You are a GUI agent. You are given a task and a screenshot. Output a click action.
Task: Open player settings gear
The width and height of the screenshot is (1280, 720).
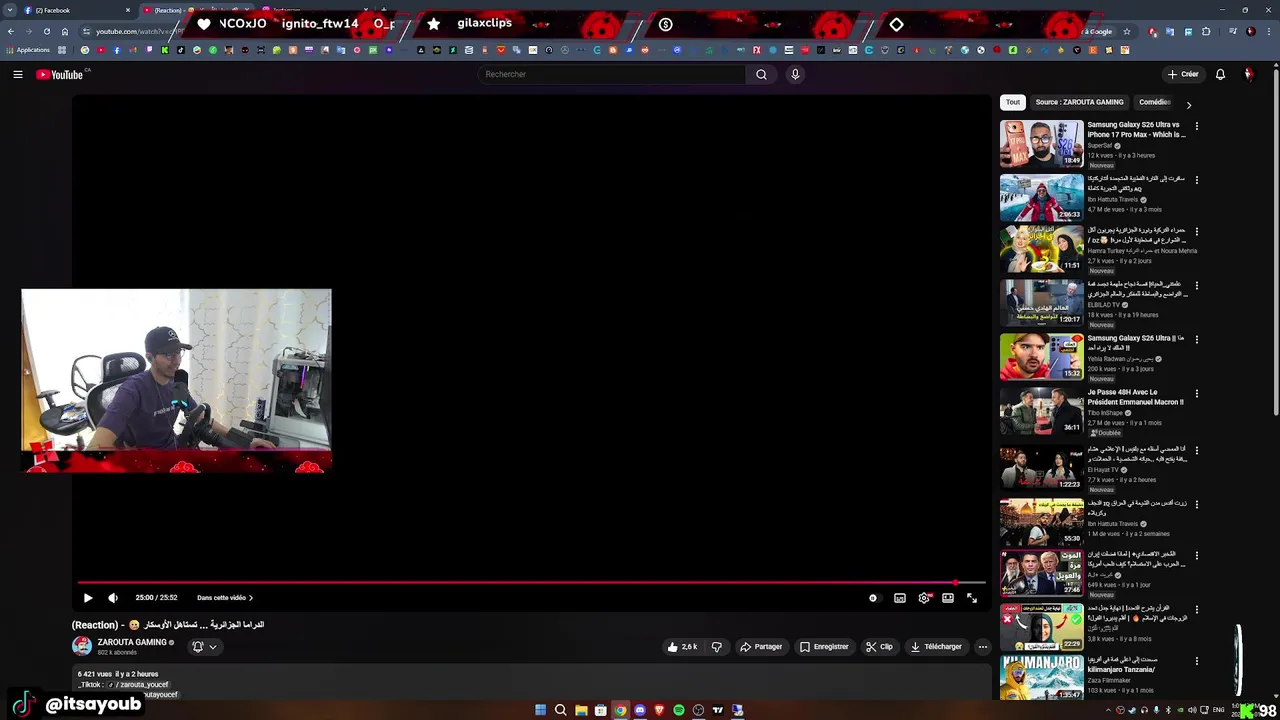924,598
